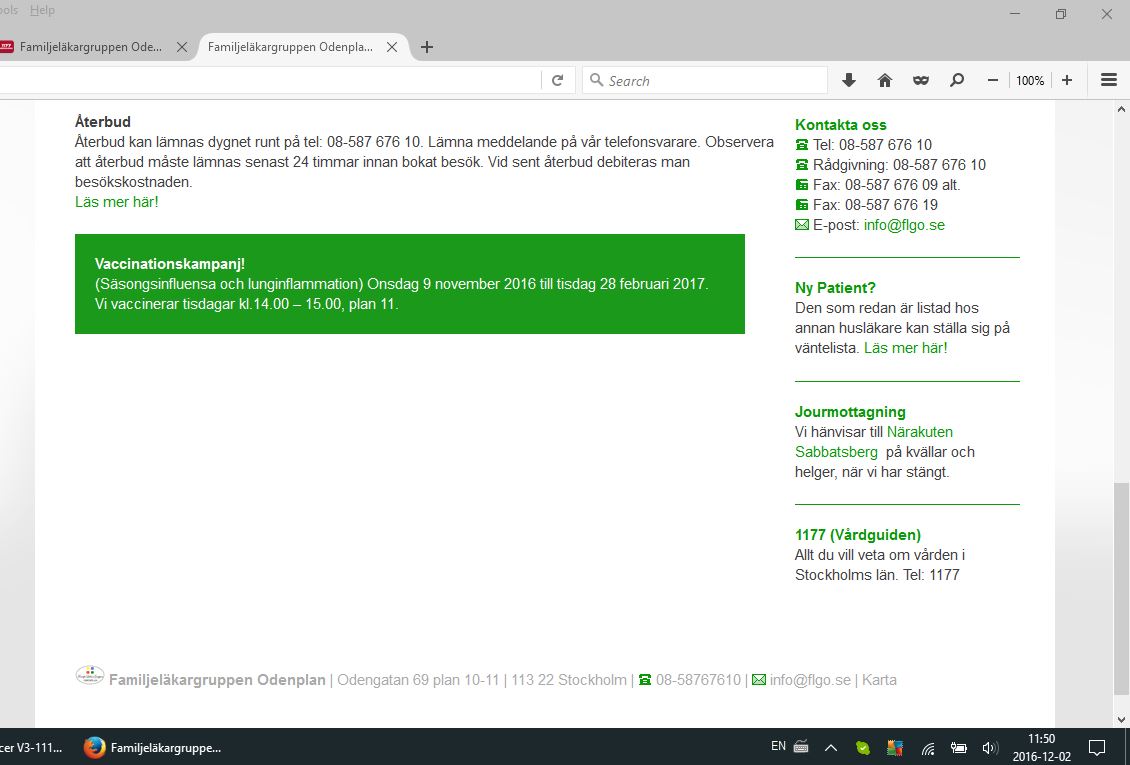
Task: Click the Rådgivning: 08-587 676 10 text
Action: click(899, 164)
